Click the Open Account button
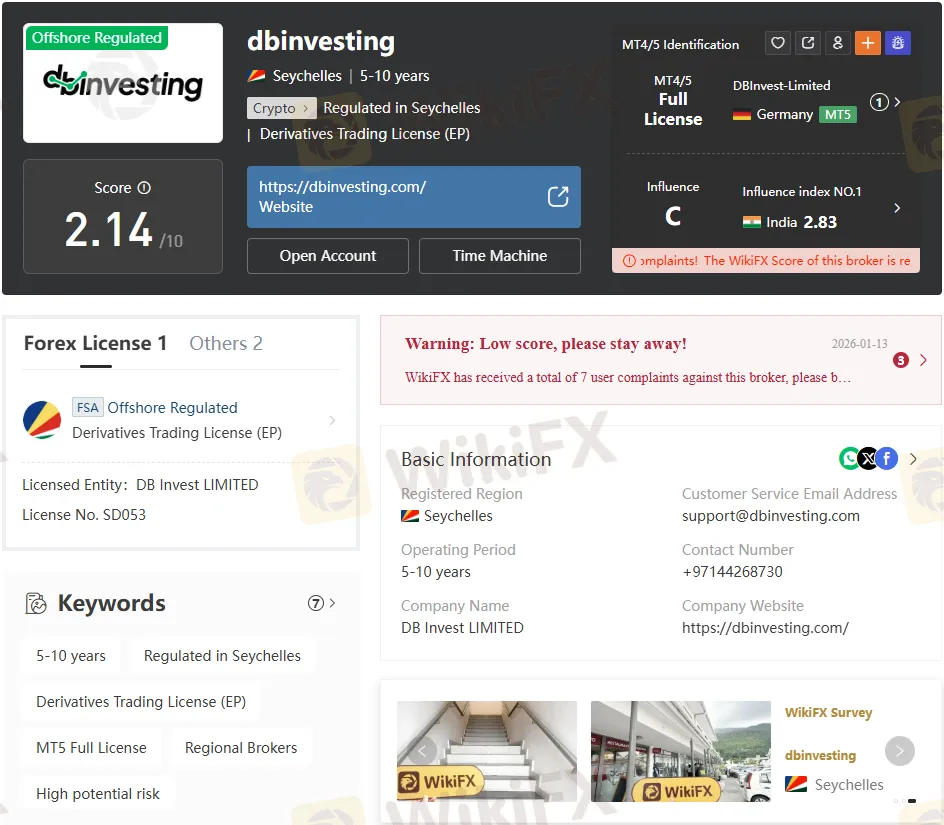The height and width of the screenshot is (825, 944). (327, 256)
